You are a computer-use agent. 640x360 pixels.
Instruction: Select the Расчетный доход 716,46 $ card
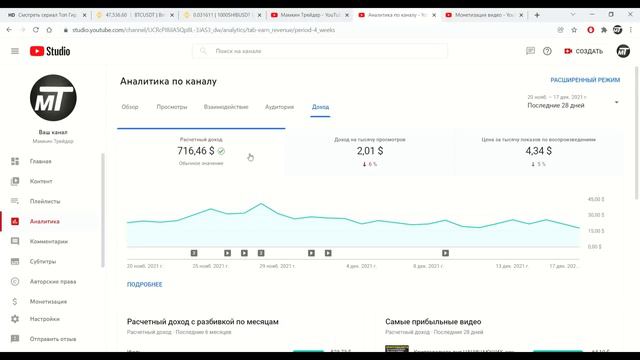tap(201, 151)
